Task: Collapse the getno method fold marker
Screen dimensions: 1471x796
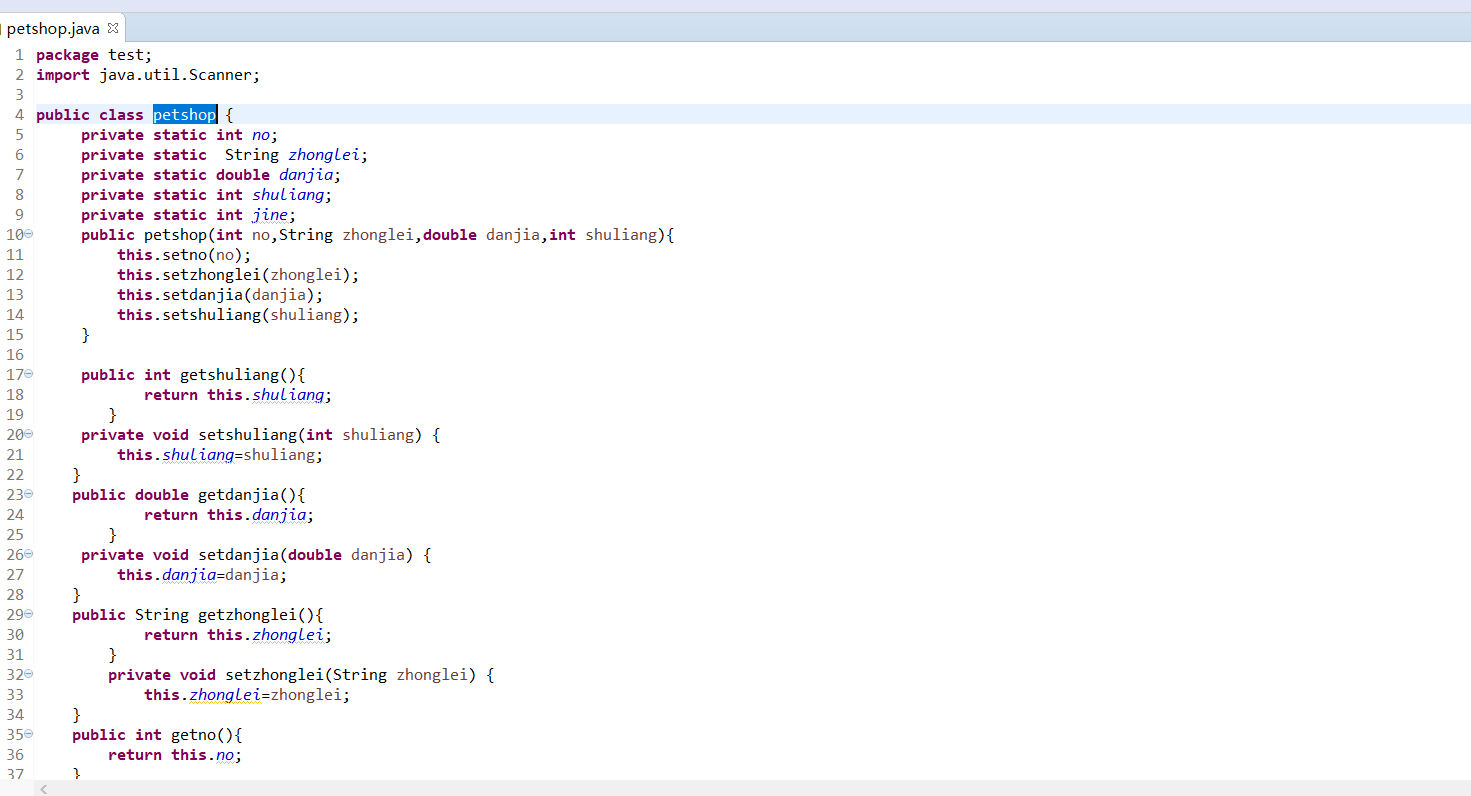Action: (x=28, y=734)
